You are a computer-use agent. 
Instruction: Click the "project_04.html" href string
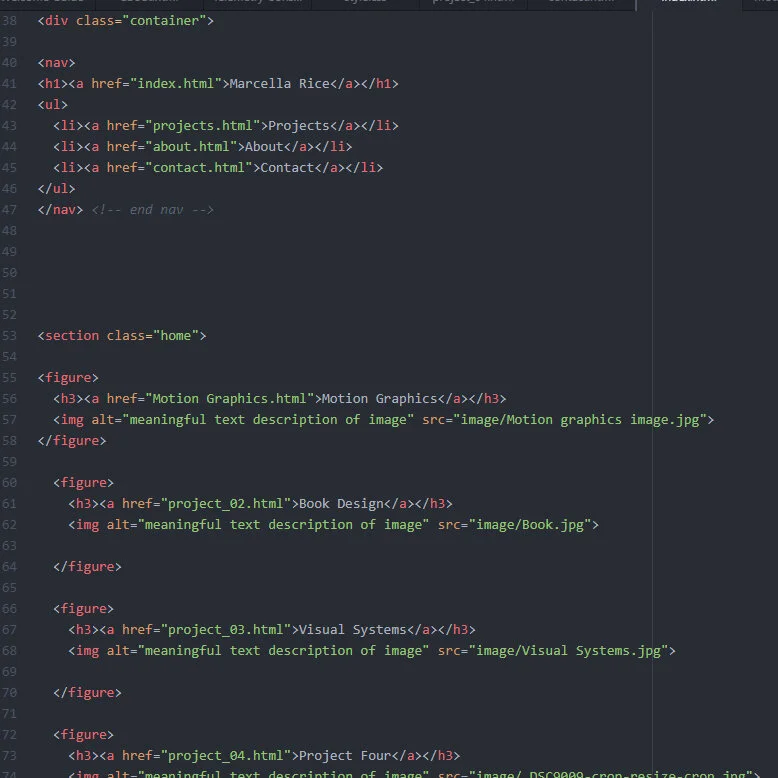point(226,756)
